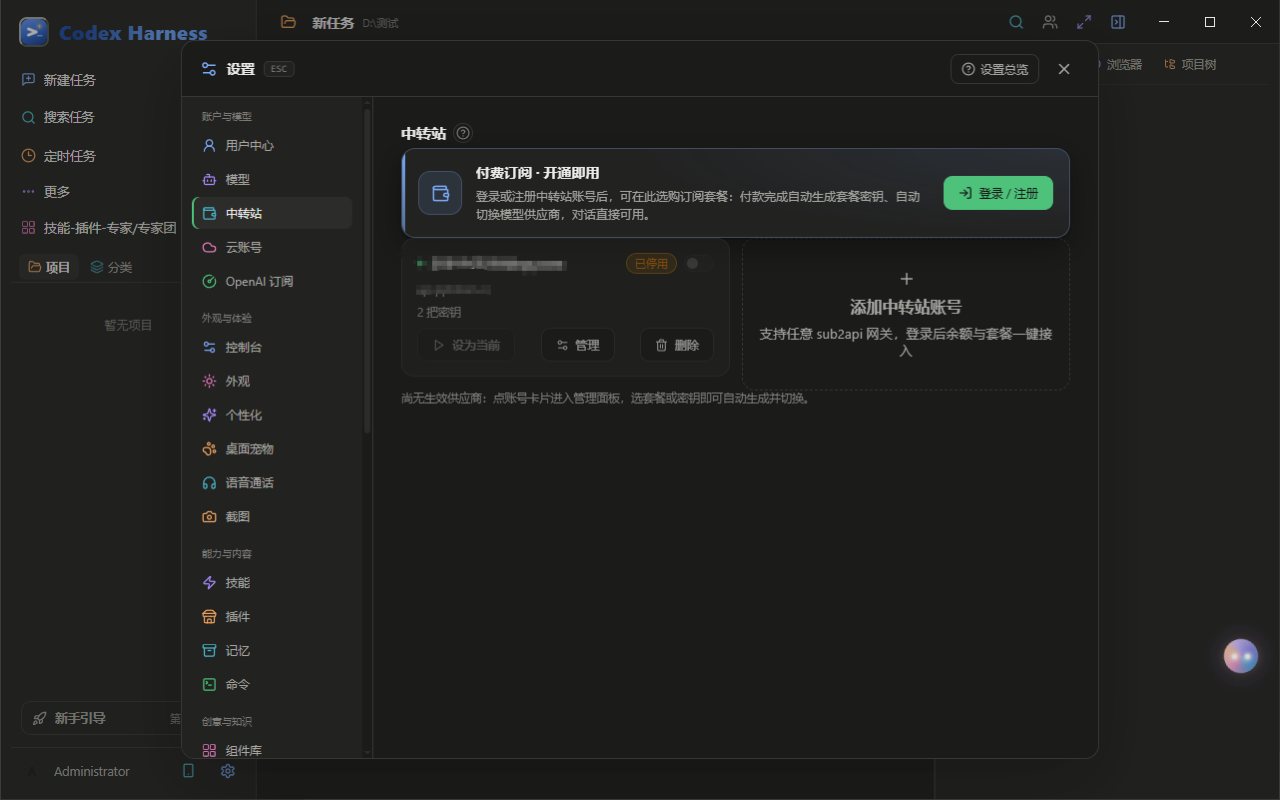Open 外观 appearance settings

pos(271,381)
